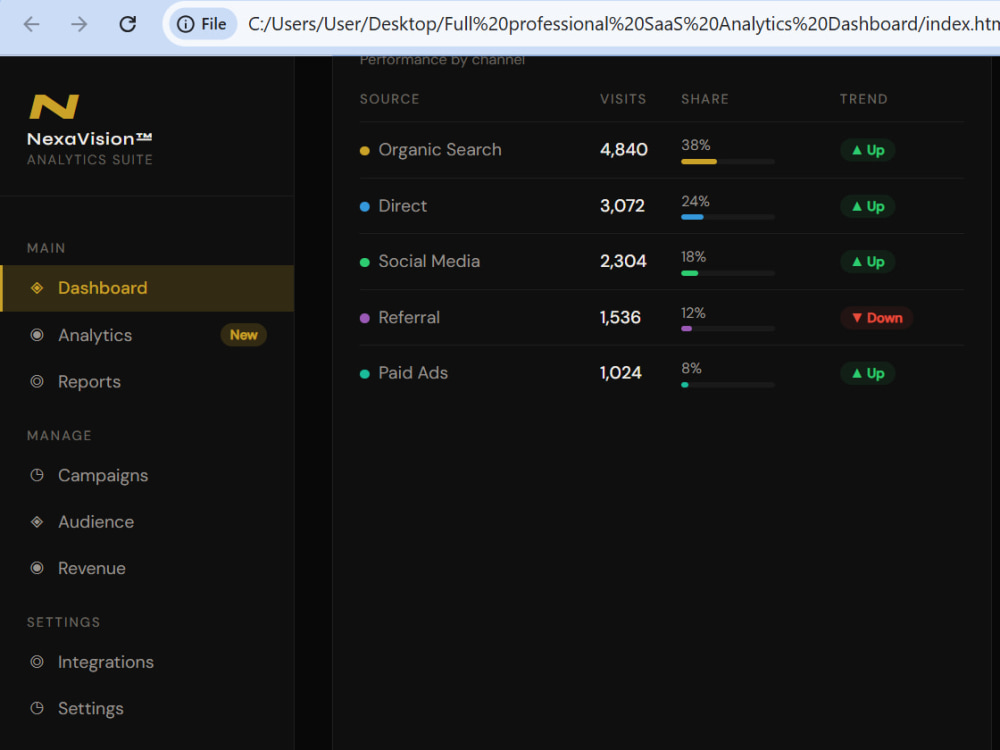Click the VISITS column header
Image resolution: width=1000 pixels, height=750 pixels.
click(623, 99)
